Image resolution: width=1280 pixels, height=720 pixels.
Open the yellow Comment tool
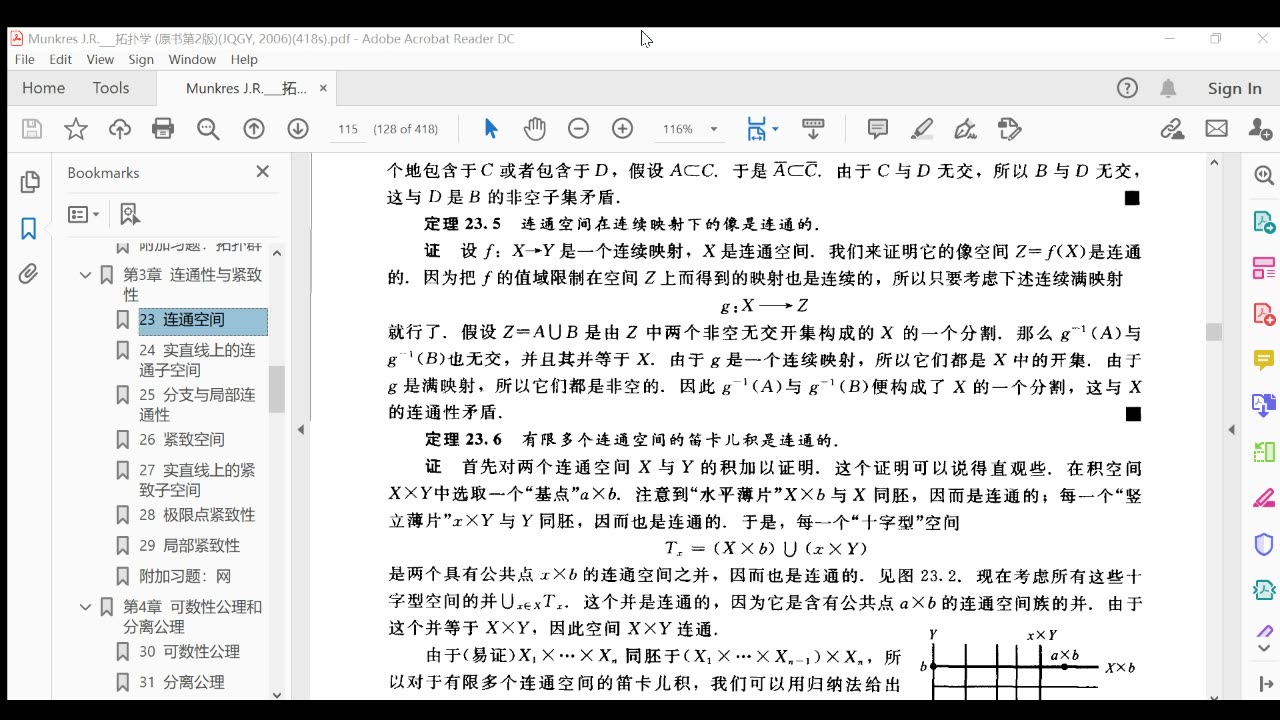point(1263,360)
